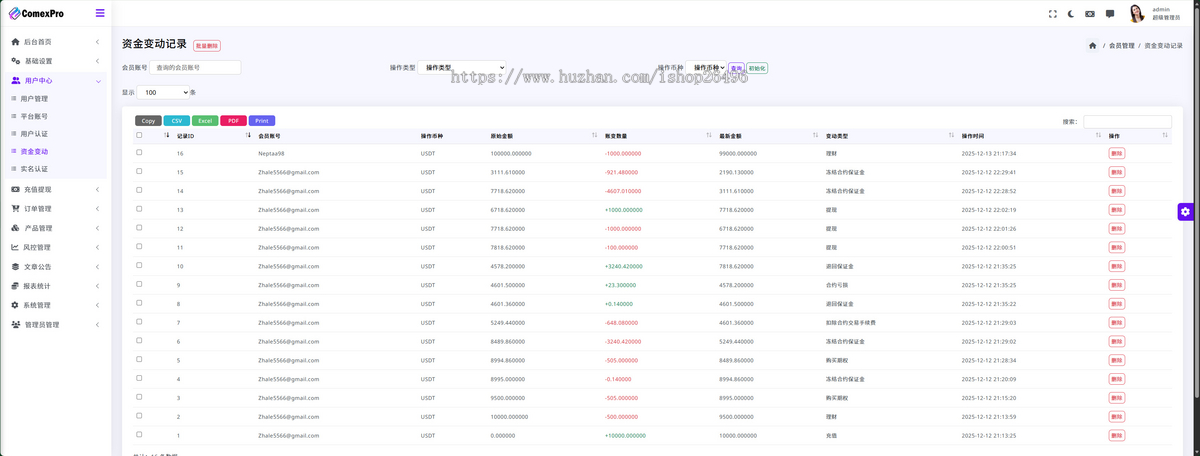Enter fullscreen mode using header icon
The image size is (1200, 456).
(1052, 14)
